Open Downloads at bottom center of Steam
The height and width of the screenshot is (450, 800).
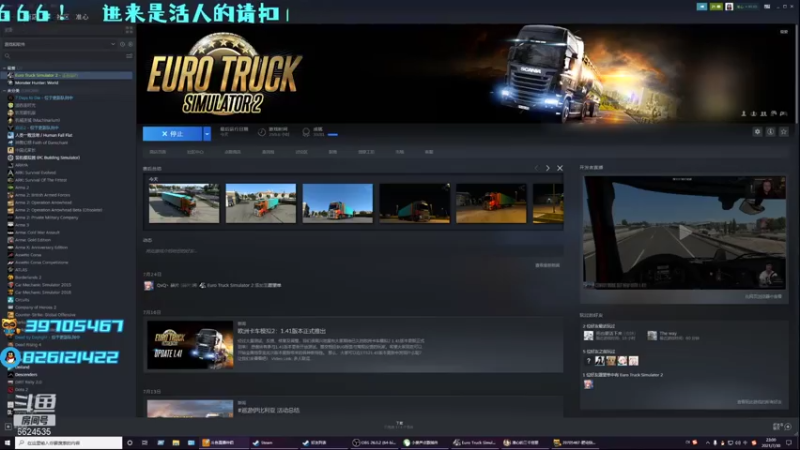pyautogui.click(x=399, y=424)
